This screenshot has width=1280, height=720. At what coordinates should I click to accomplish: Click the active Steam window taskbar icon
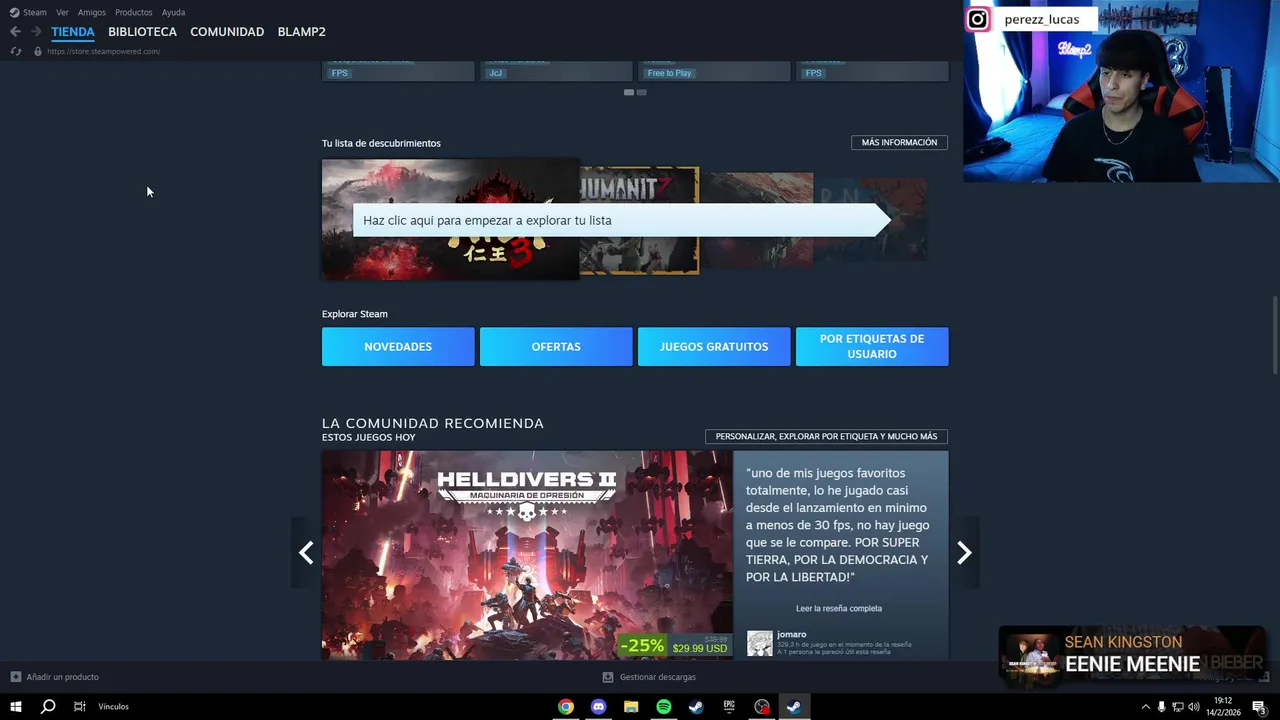(x=794, y=707)
